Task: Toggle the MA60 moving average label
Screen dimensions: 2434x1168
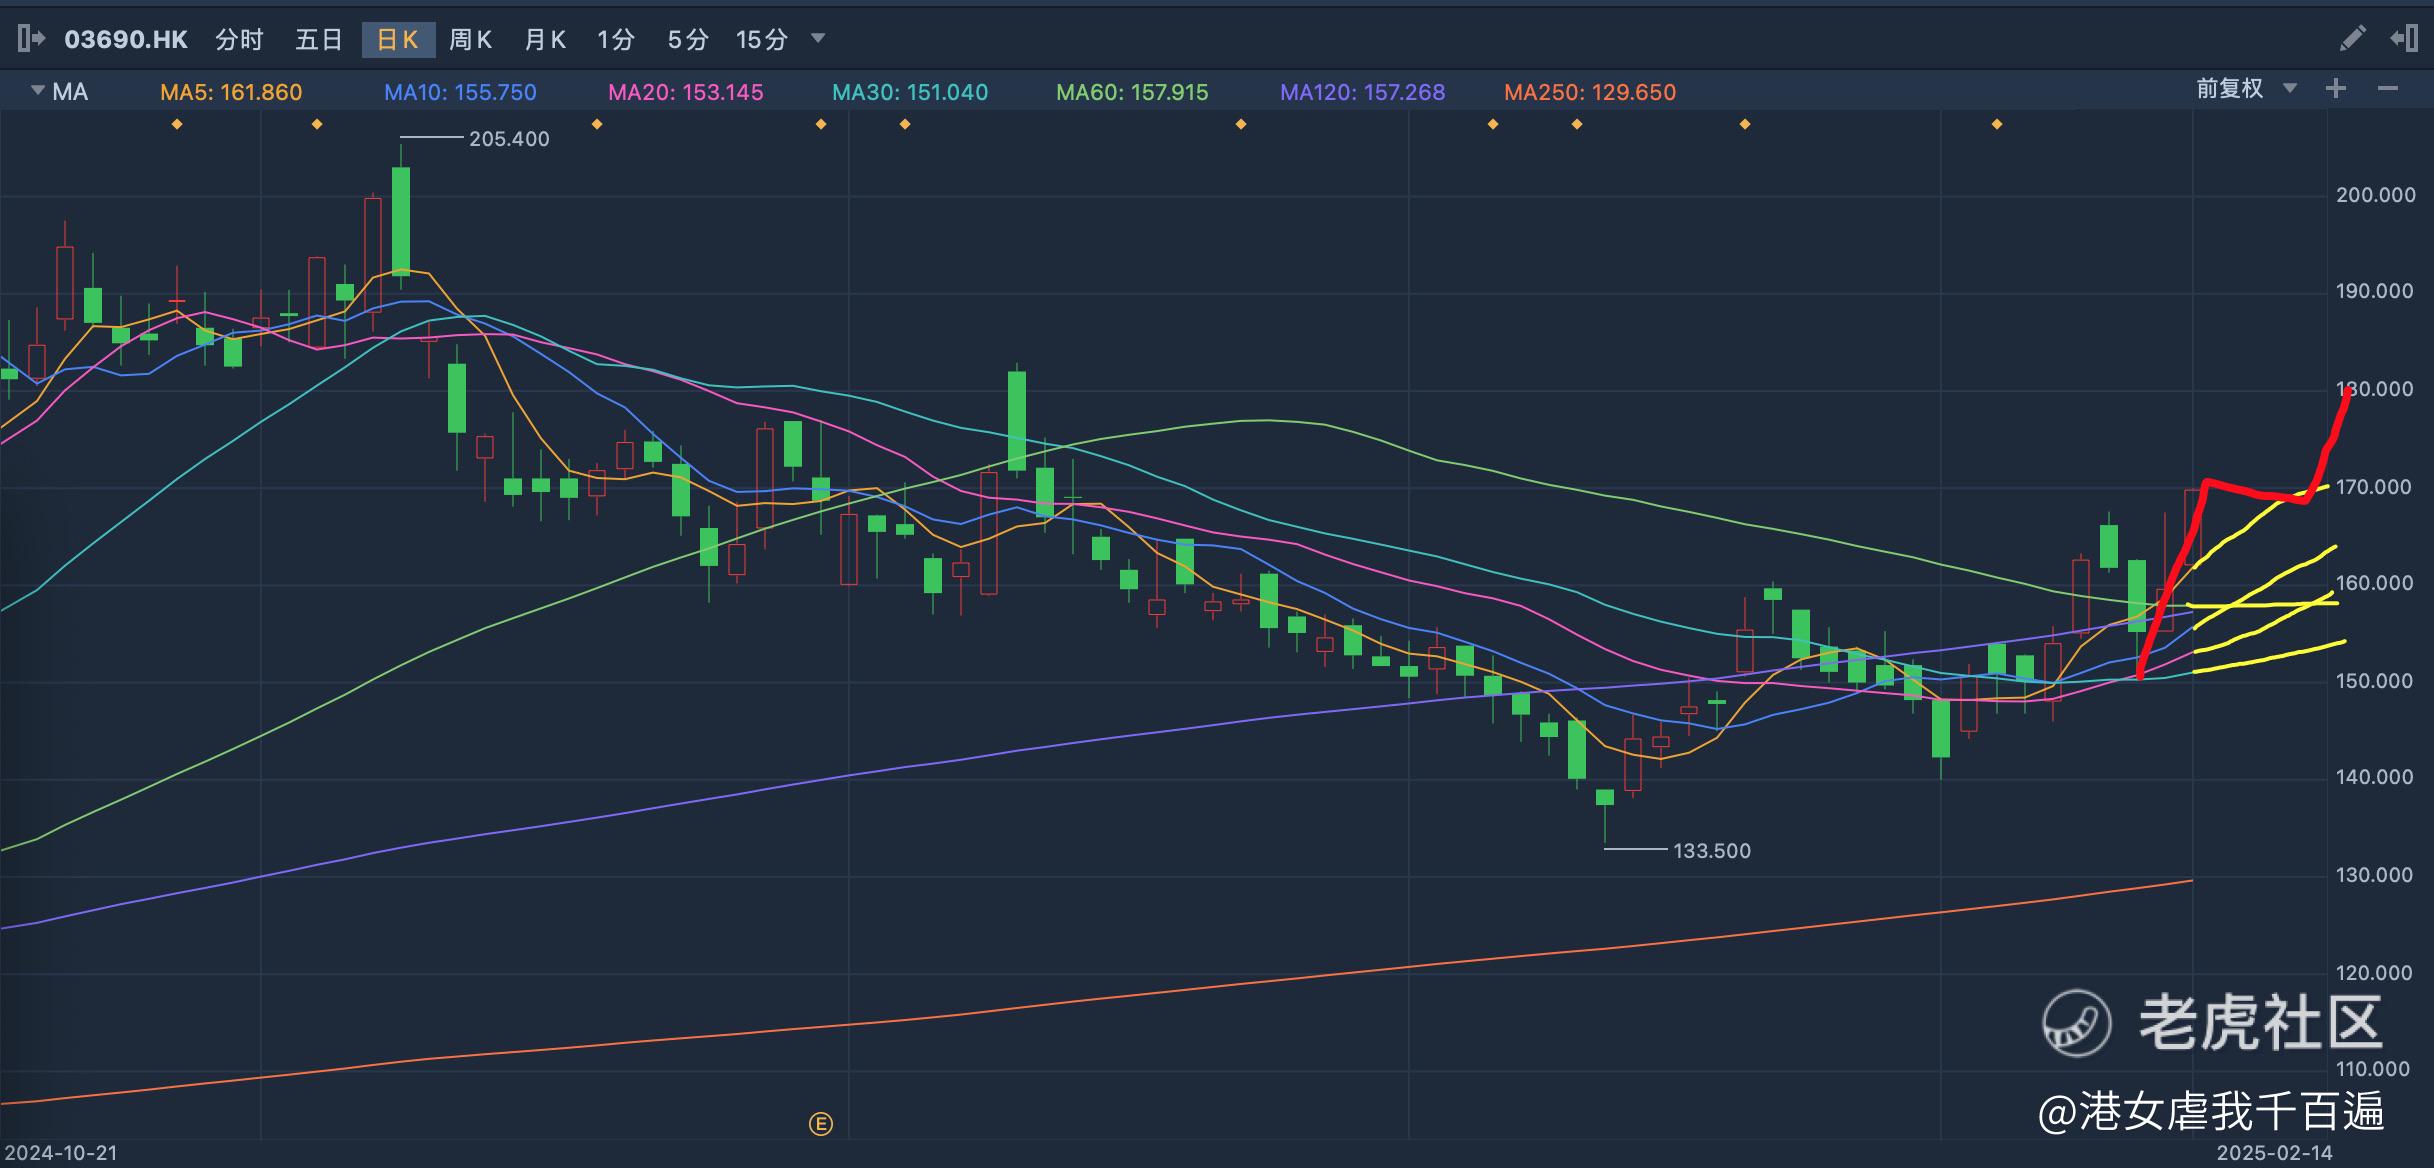Action: 1132,92
